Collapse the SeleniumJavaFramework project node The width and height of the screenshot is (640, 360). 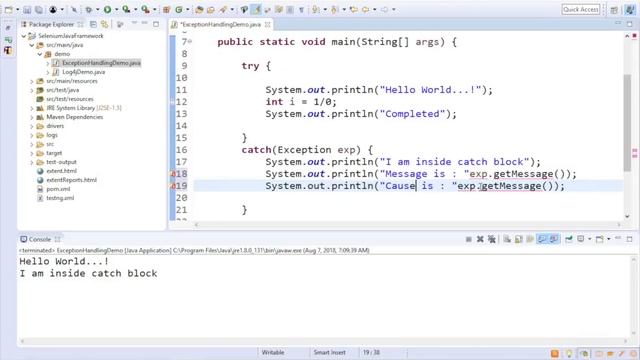point(24,36)
